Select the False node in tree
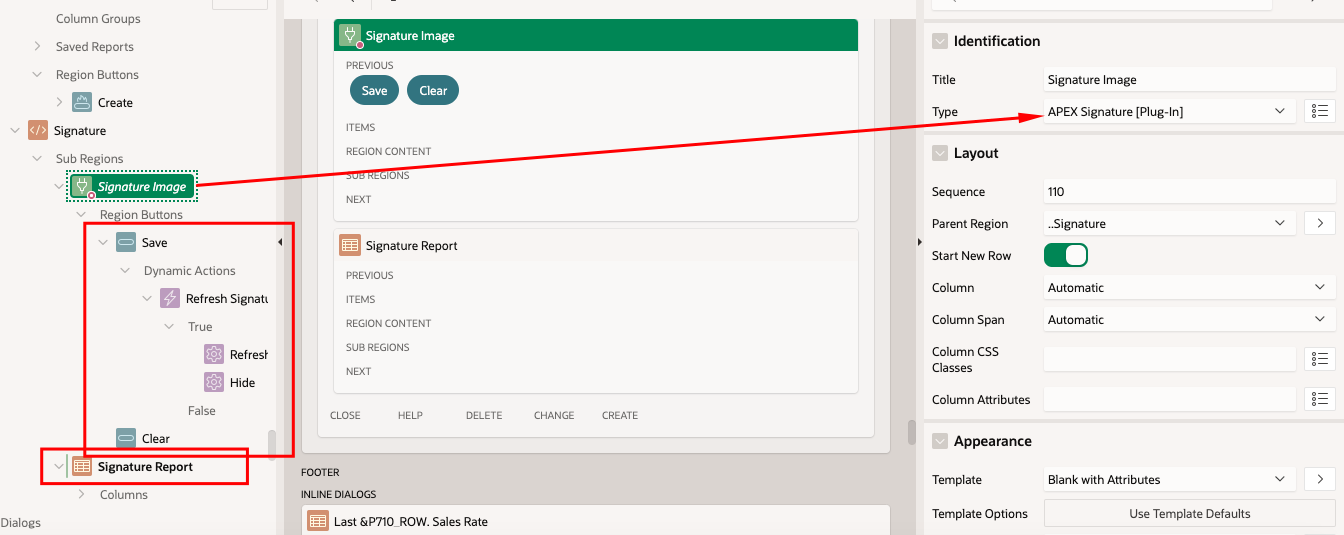Viewport: 1344px width, 535px height. point(201,410)
